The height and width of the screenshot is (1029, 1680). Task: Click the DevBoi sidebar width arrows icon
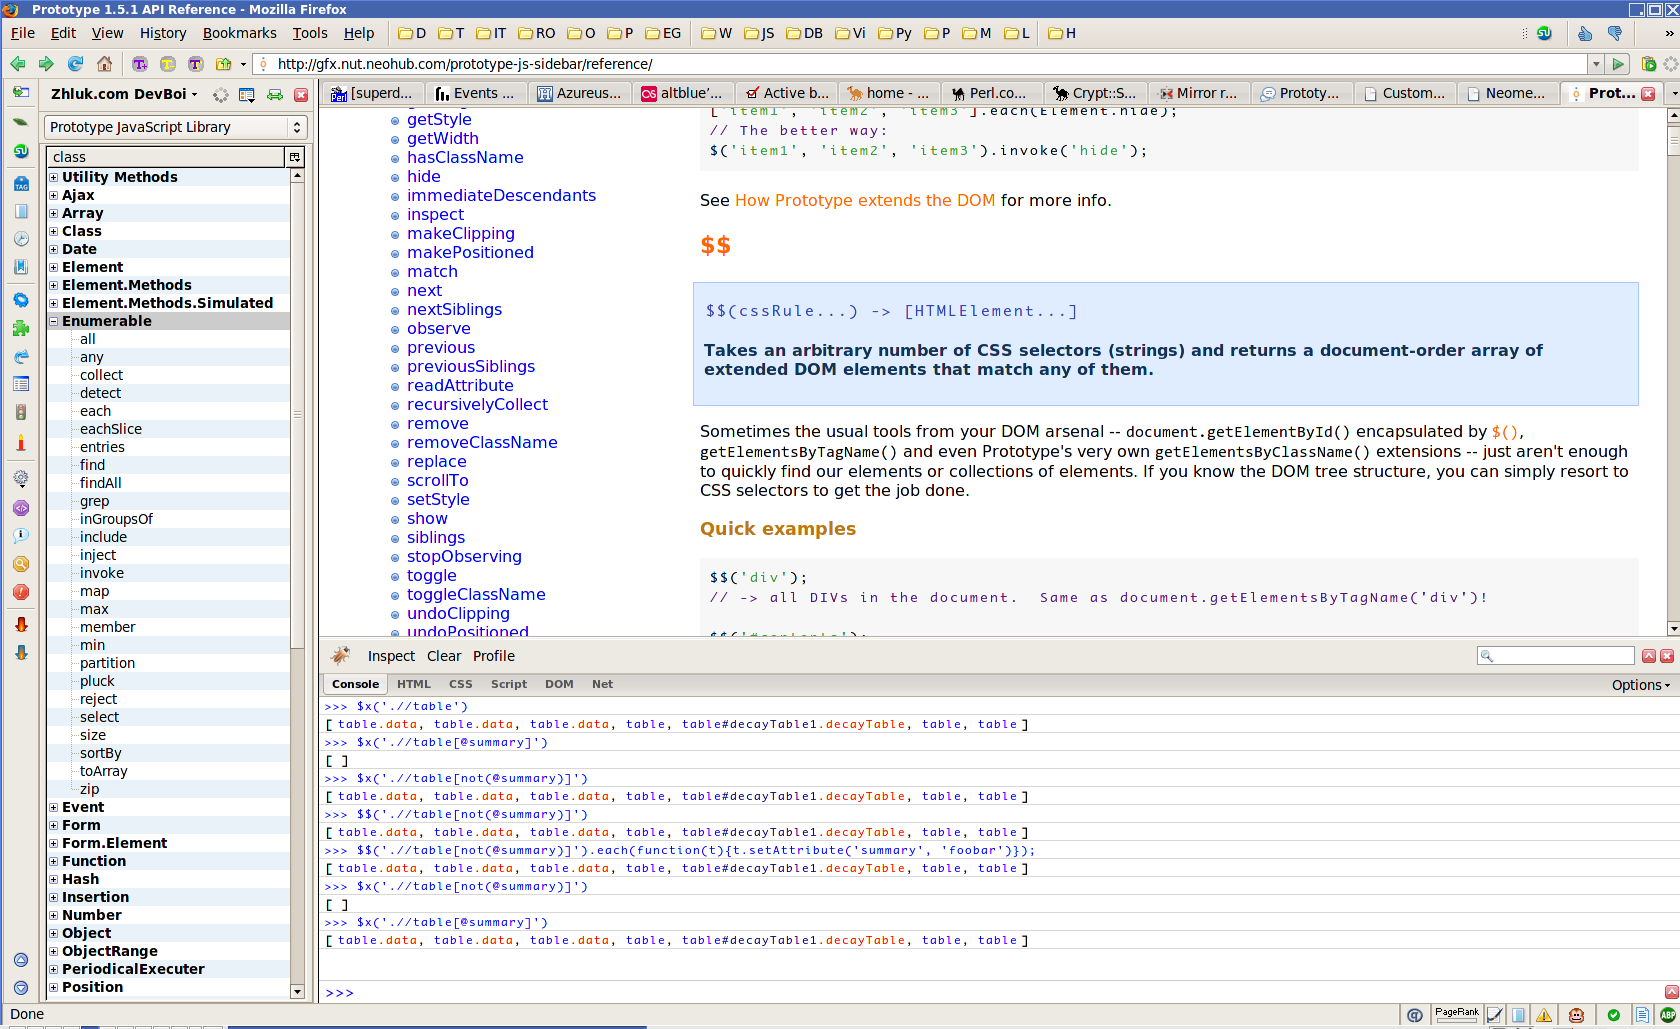click(274, 95)
